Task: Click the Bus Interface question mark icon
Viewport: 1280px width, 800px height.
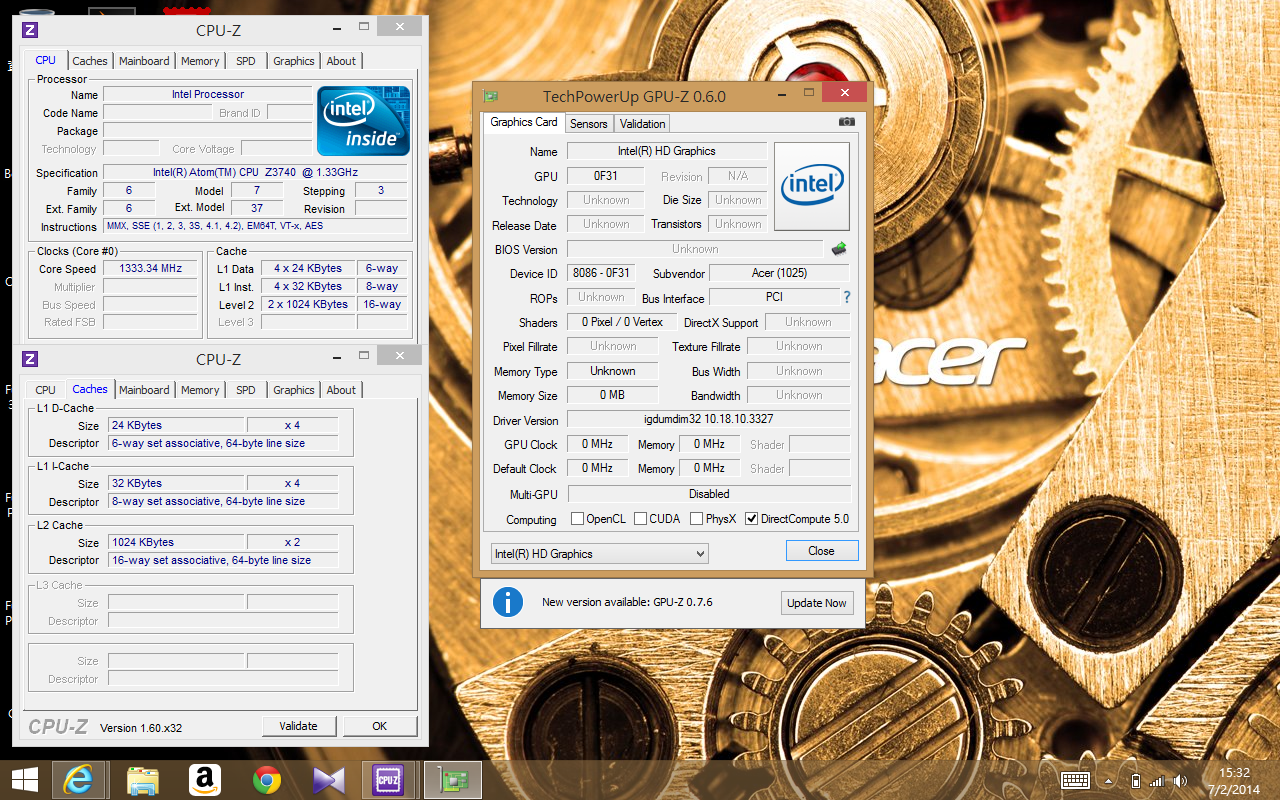Action: (847, 297)
